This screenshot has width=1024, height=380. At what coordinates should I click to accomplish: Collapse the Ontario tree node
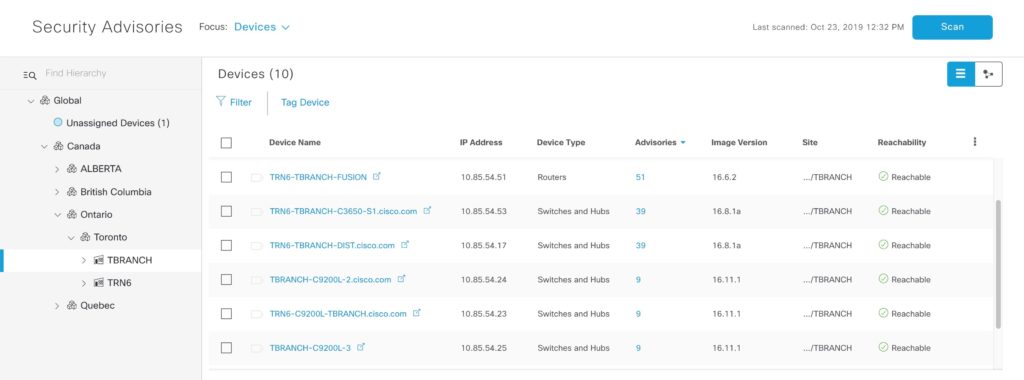tap(57, 215)
